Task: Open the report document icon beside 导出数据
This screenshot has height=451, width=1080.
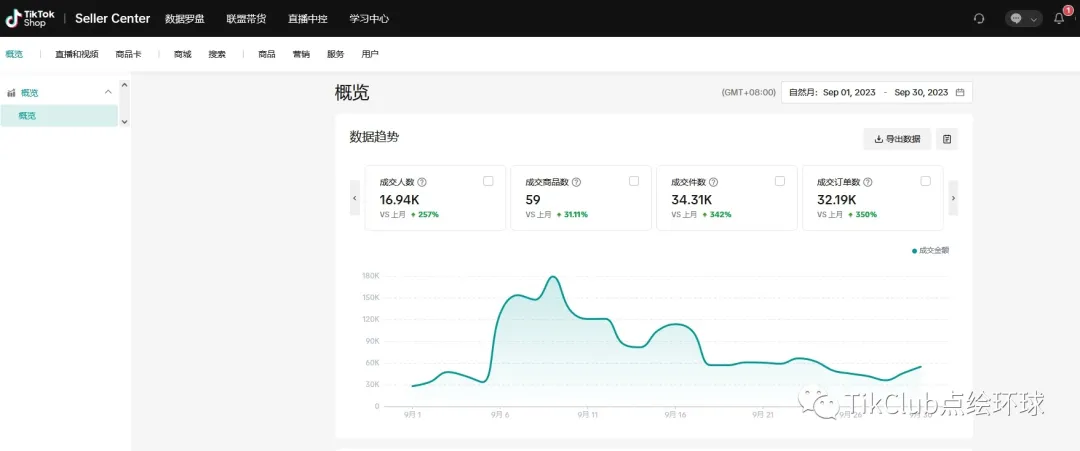Action: pyautogui.click(x=947, y=139)
